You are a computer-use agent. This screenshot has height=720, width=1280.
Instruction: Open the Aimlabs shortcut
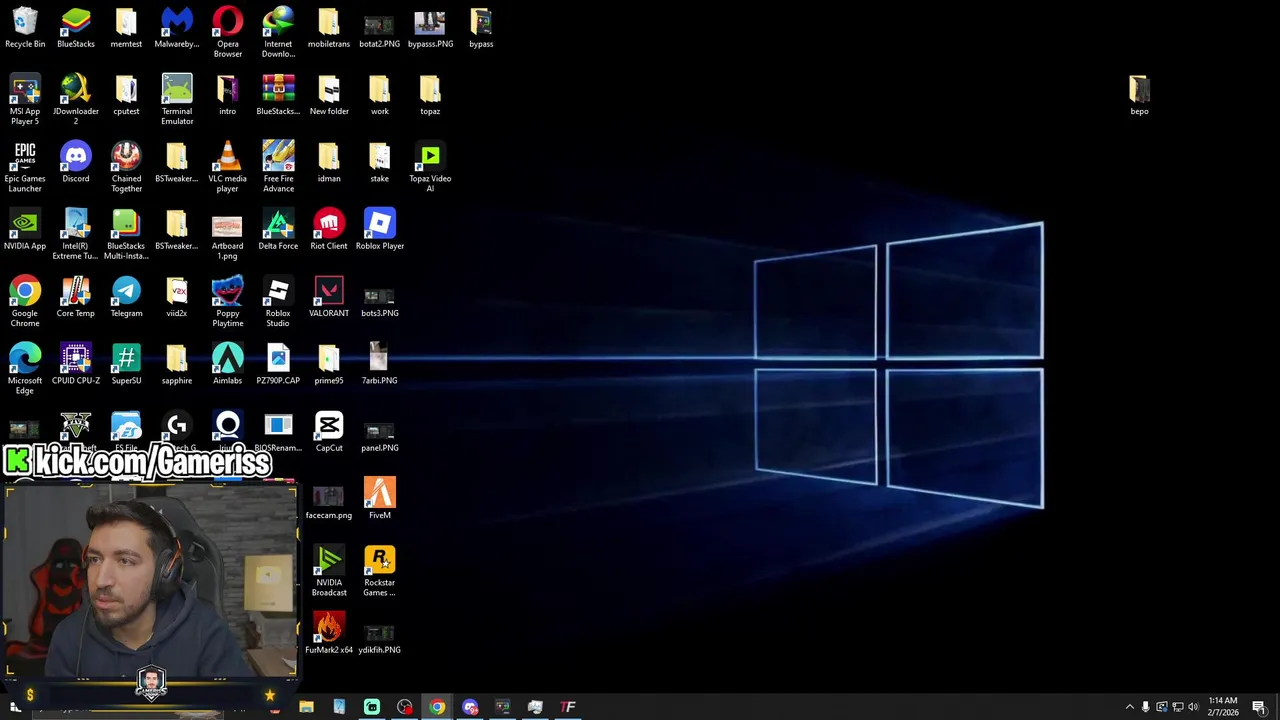(x=227, y=363)
